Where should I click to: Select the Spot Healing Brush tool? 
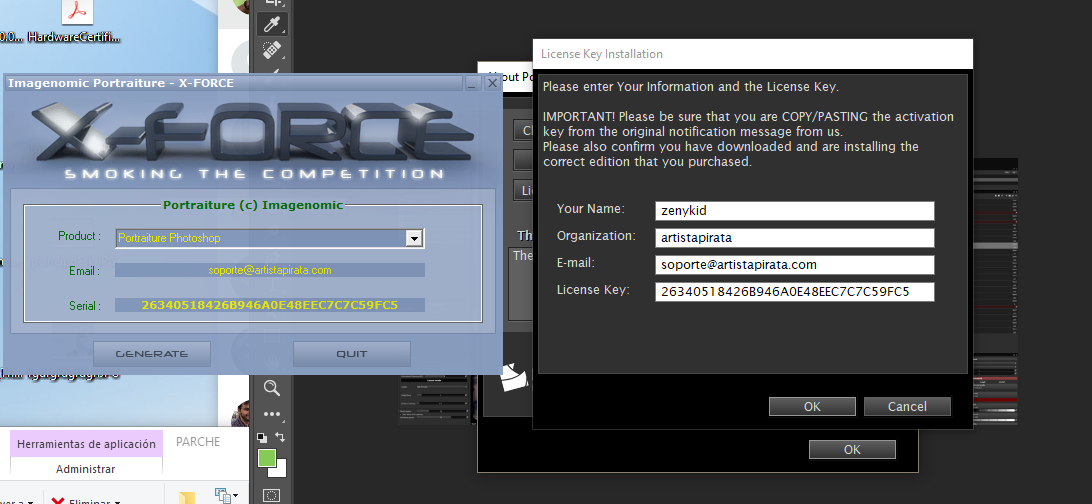point(272,50)
